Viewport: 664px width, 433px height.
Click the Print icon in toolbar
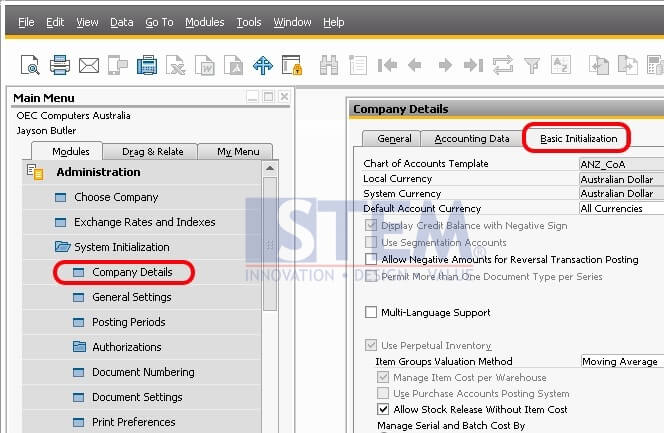(60, 65)
